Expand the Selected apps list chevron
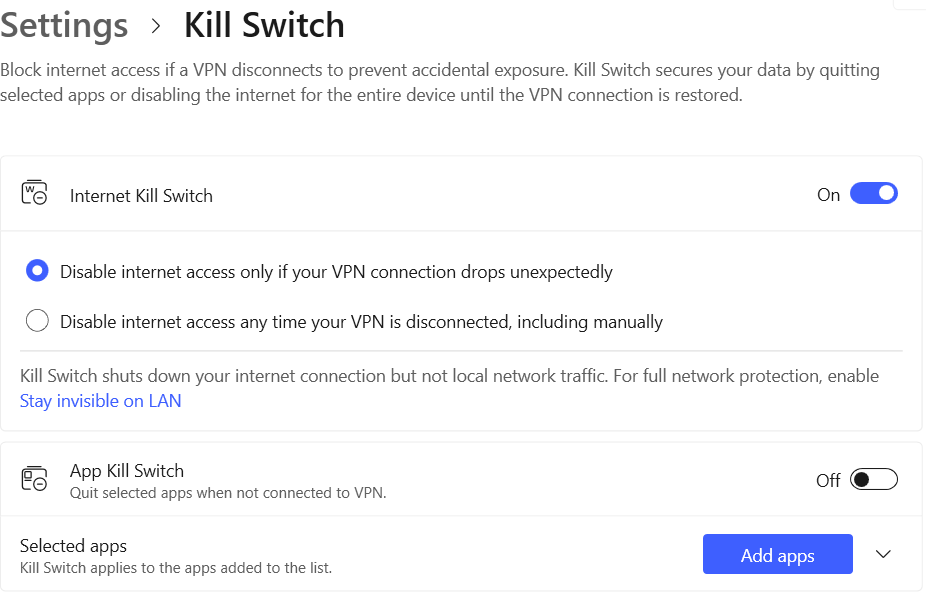 pos(883,555)
